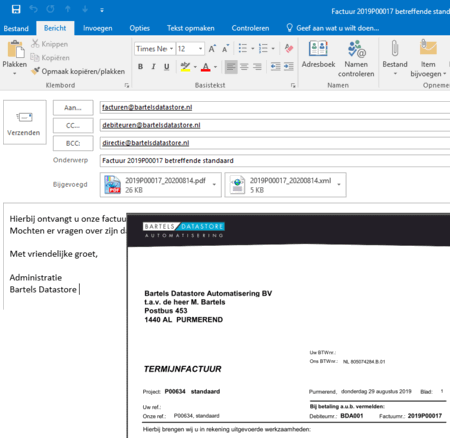Viewport: 450px width, 438px height.
Task: Increase font size with large A icon
Action: (212, 49)
